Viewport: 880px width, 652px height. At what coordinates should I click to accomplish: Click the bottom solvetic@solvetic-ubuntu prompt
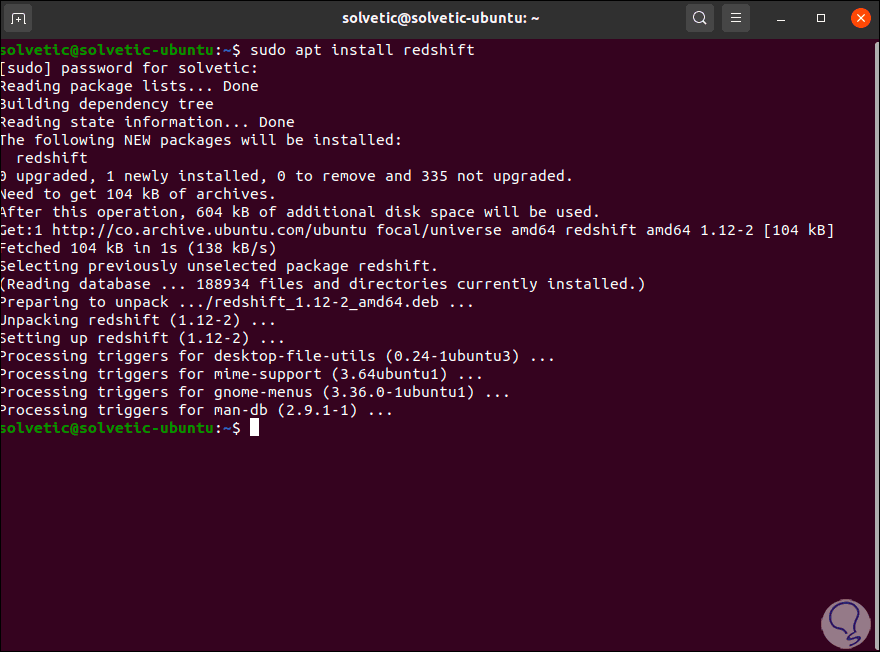[120, 428]
